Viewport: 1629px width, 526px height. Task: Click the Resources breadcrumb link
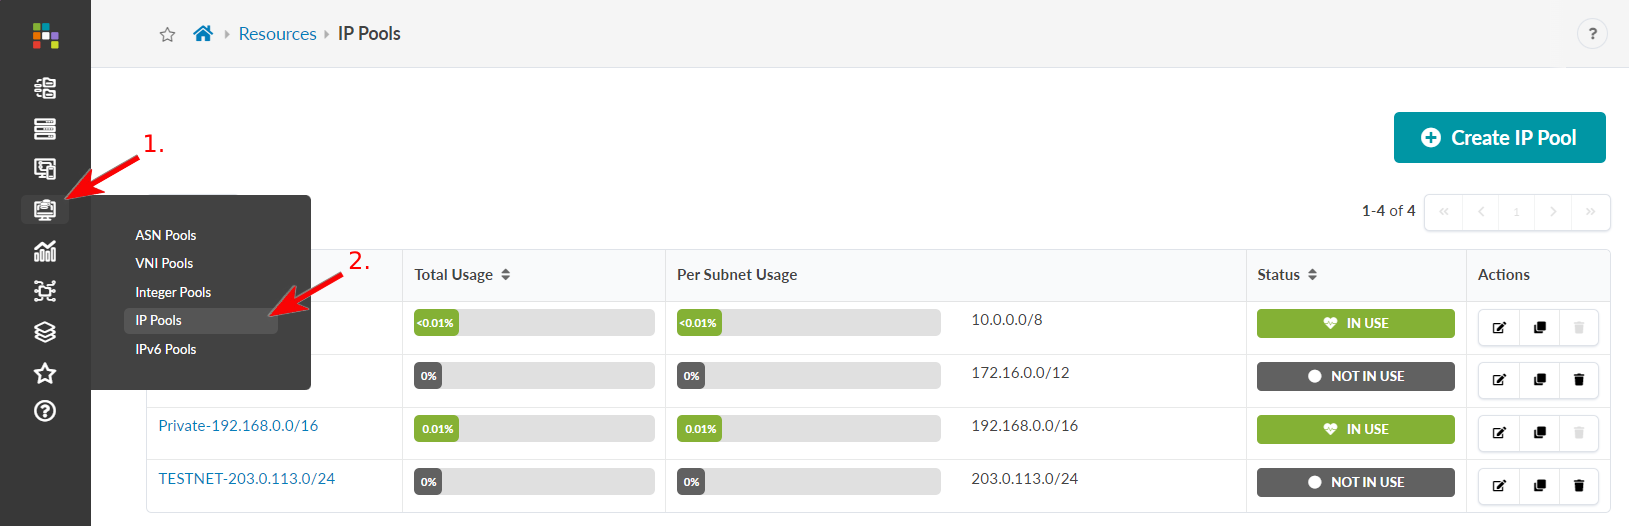click(277, 34)
